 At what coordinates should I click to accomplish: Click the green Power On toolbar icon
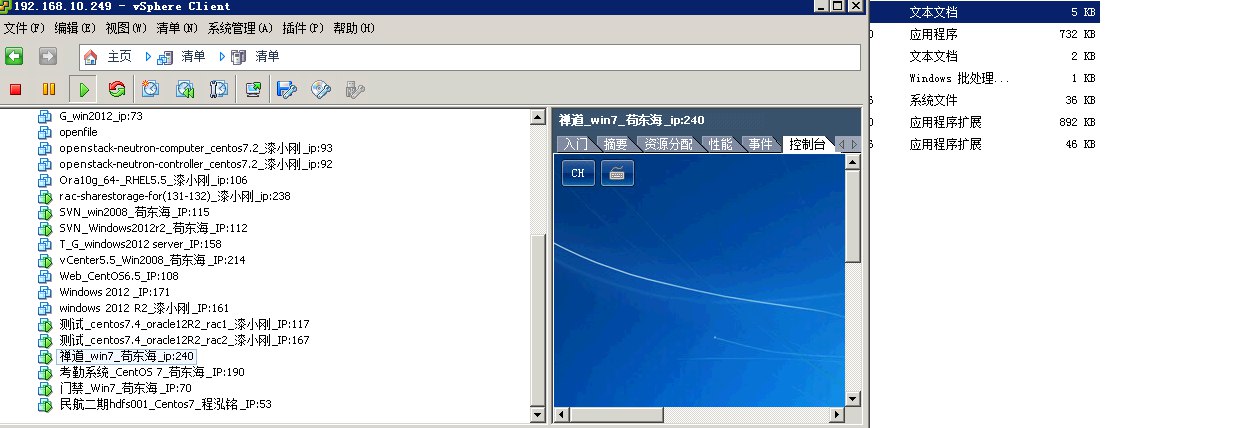(x=84, y=90)
